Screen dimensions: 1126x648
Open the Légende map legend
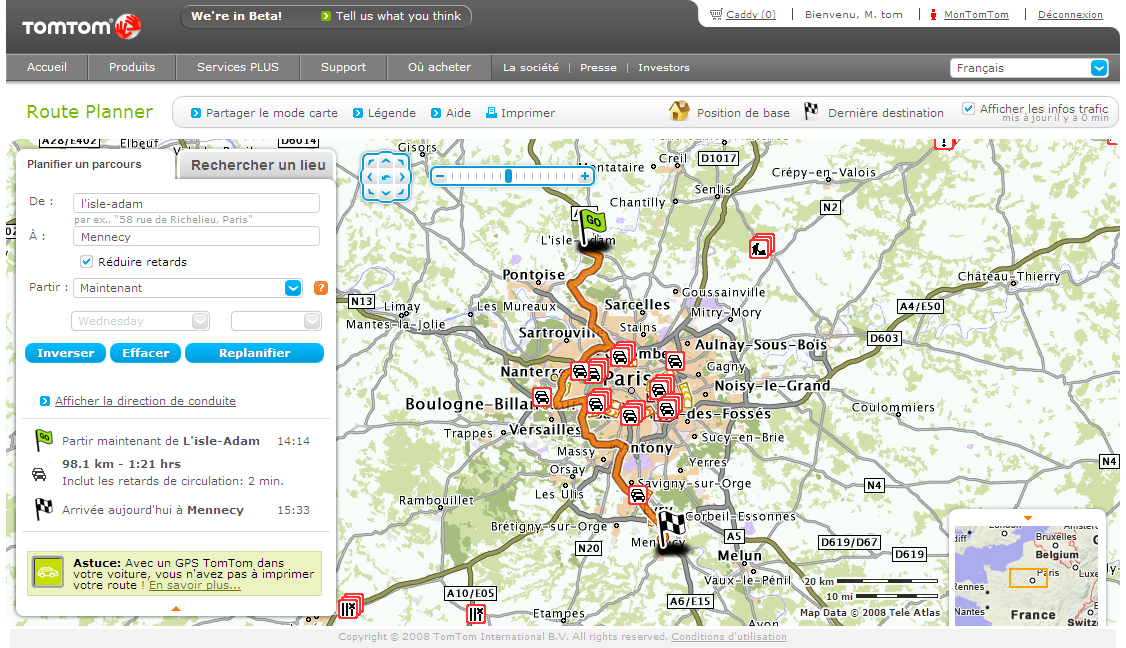click(x=385, y=113)
